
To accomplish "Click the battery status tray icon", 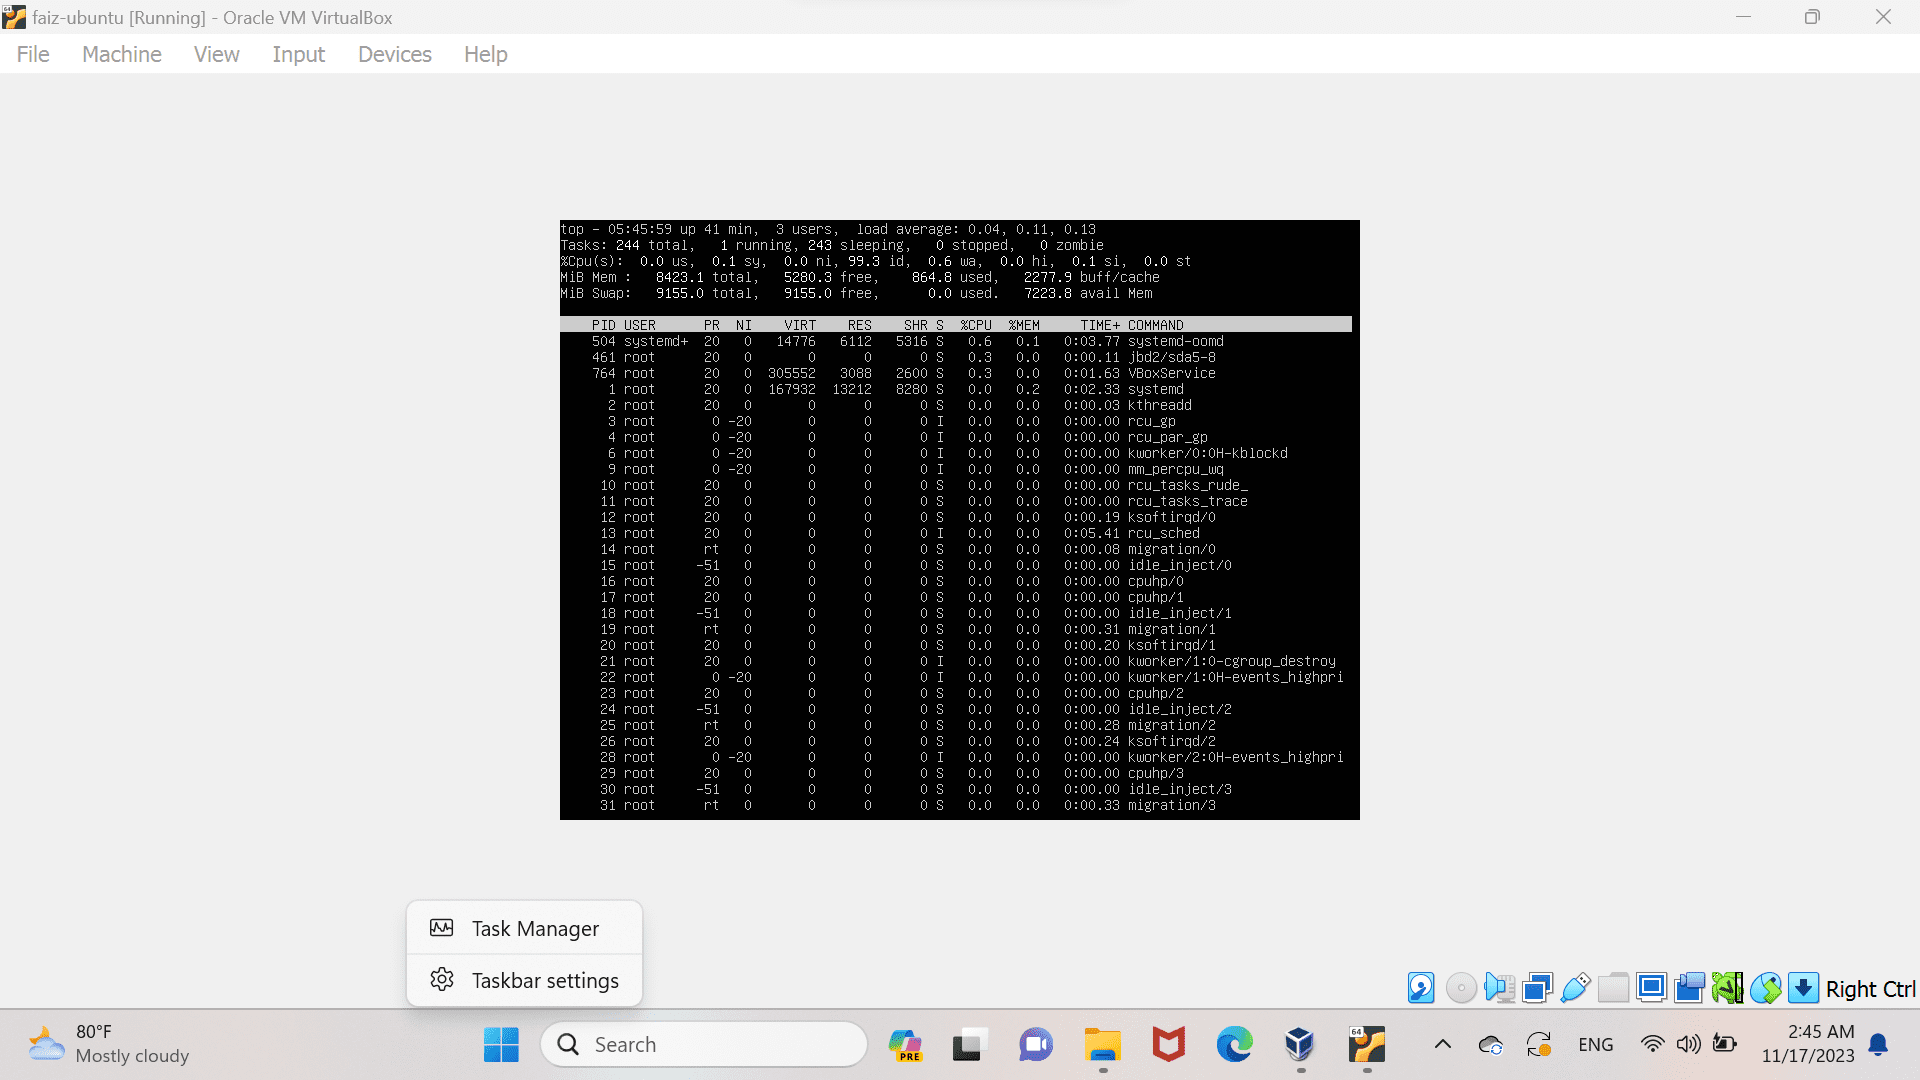I will tap(1725, 1045).
